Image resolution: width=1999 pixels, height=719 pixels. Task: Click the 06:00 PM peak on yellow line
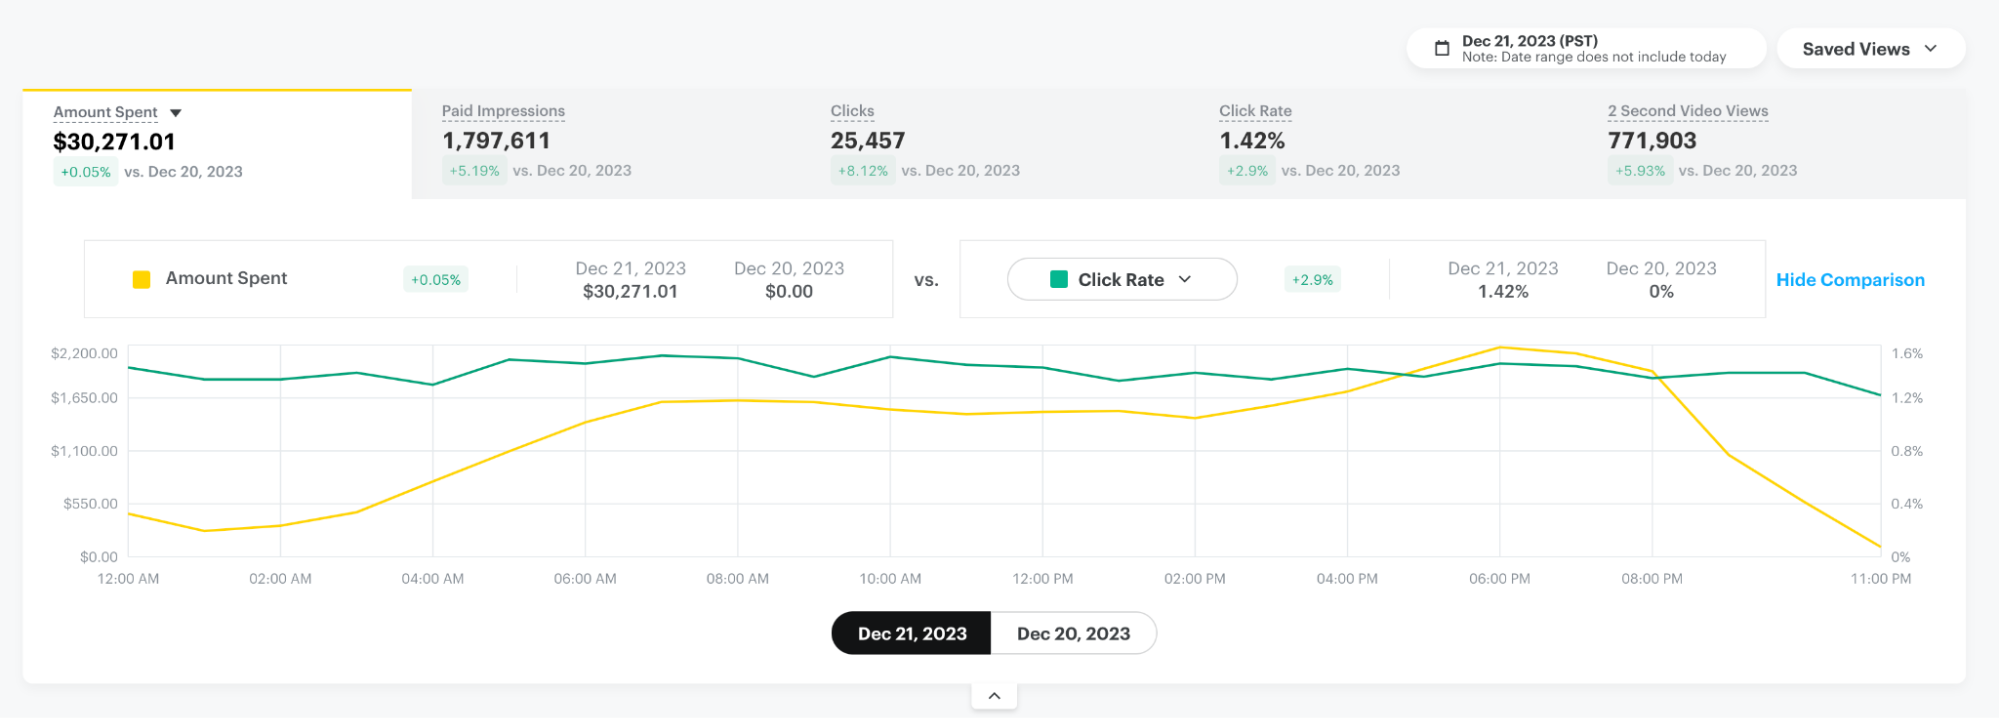point(1499,348)
